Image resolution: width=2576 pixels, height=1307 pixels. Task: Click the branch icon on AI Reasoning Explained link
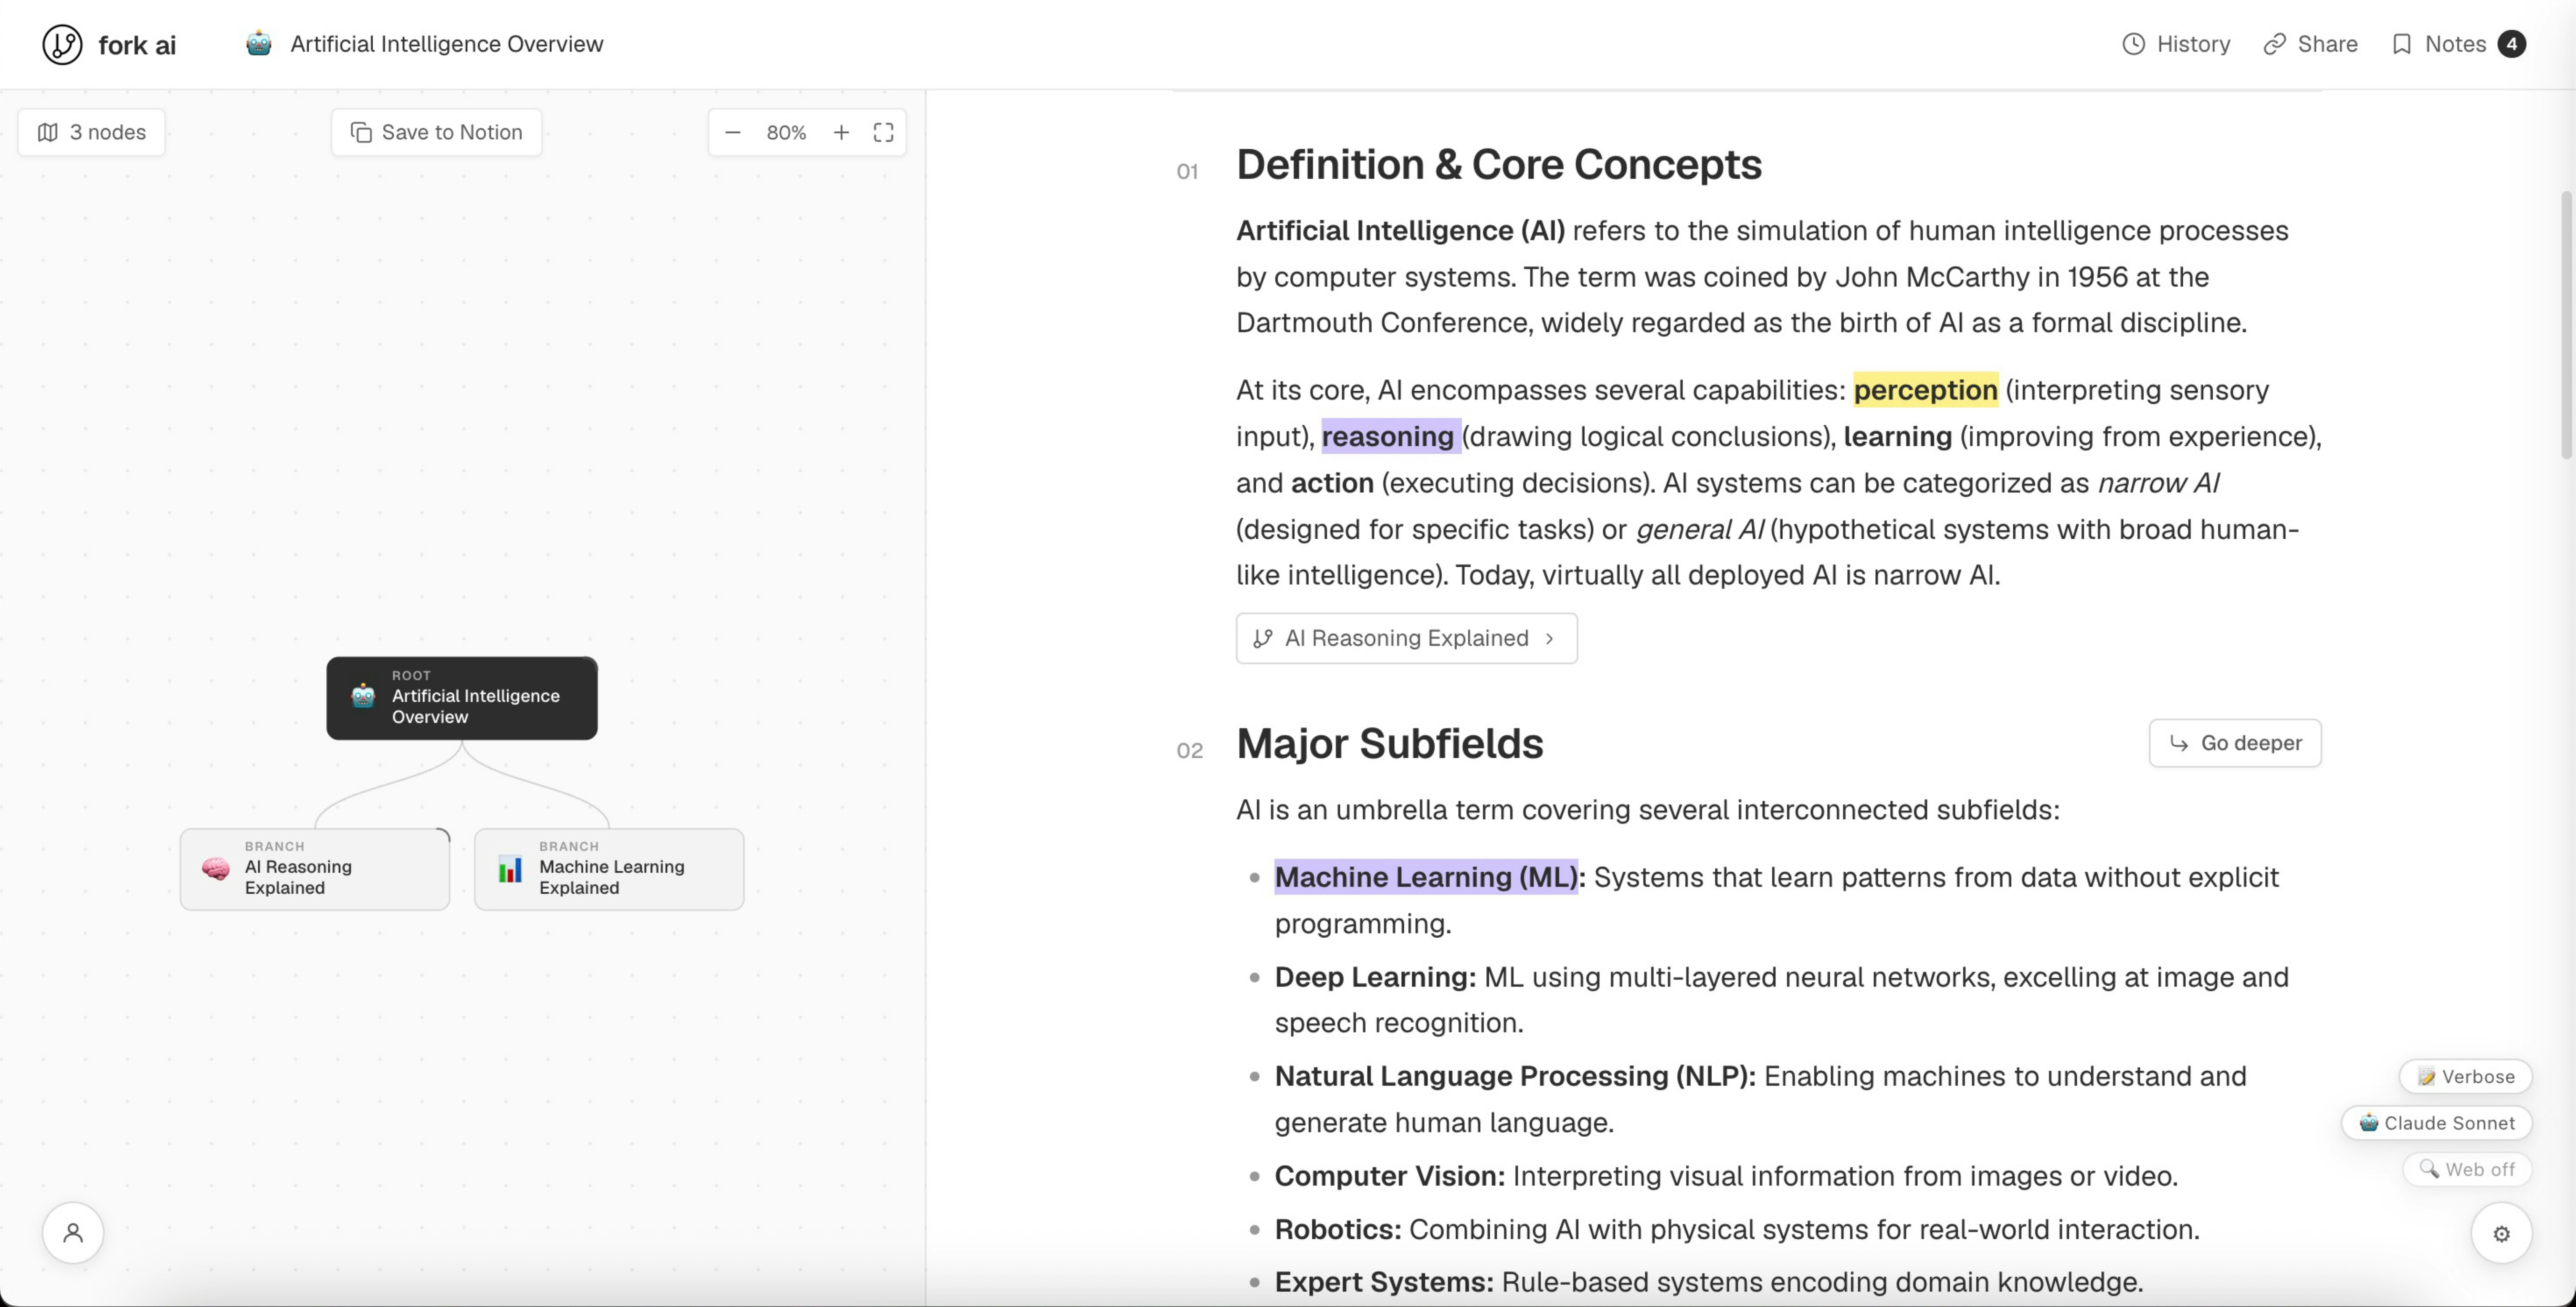coord(1263,638)
